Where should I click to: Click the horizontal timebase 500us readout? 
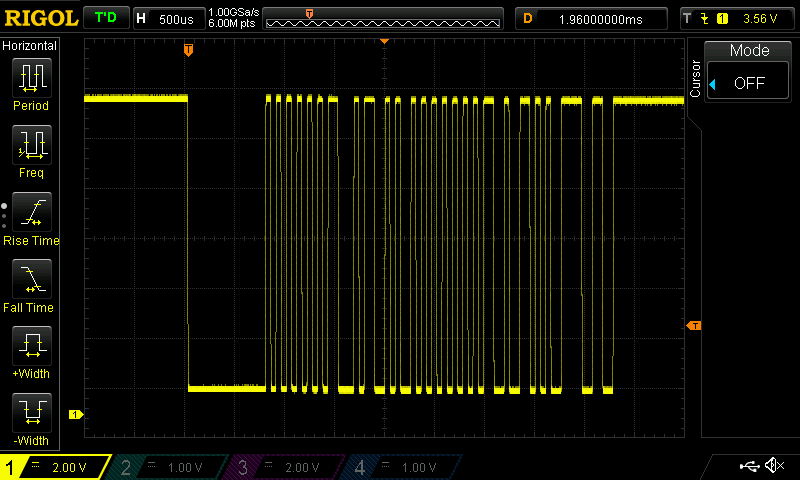(x=176, y=19)
